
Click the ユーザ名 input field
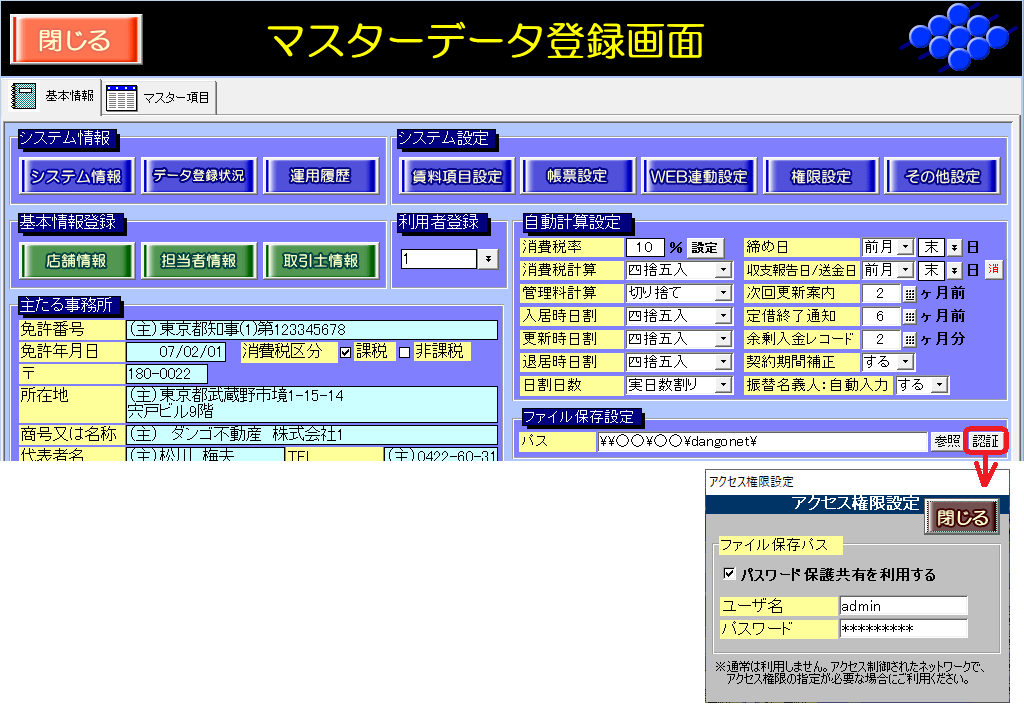(903, 606)
